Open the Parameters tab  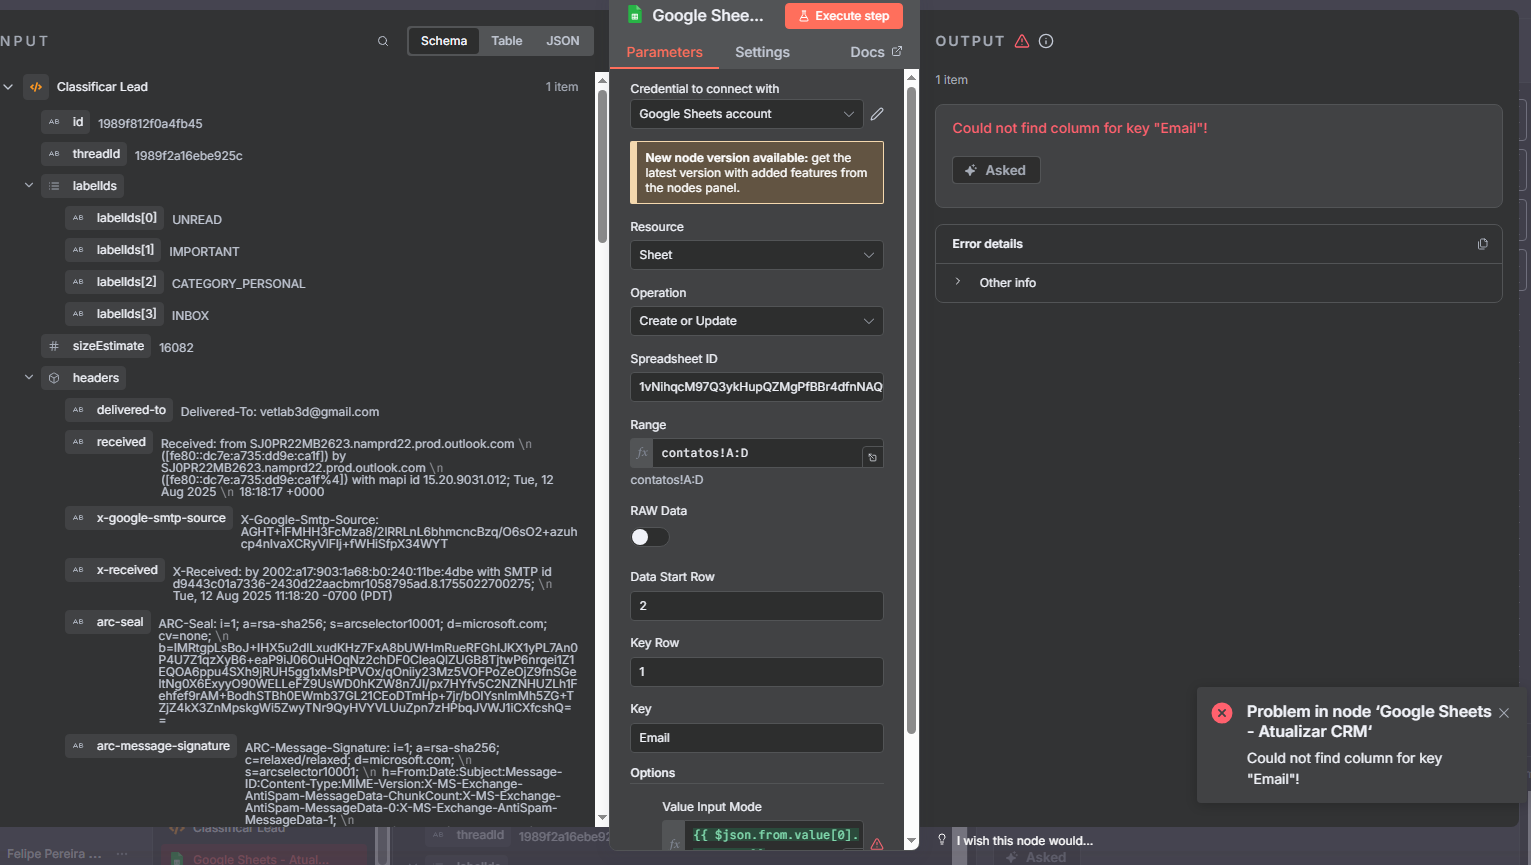click(665, 52)
